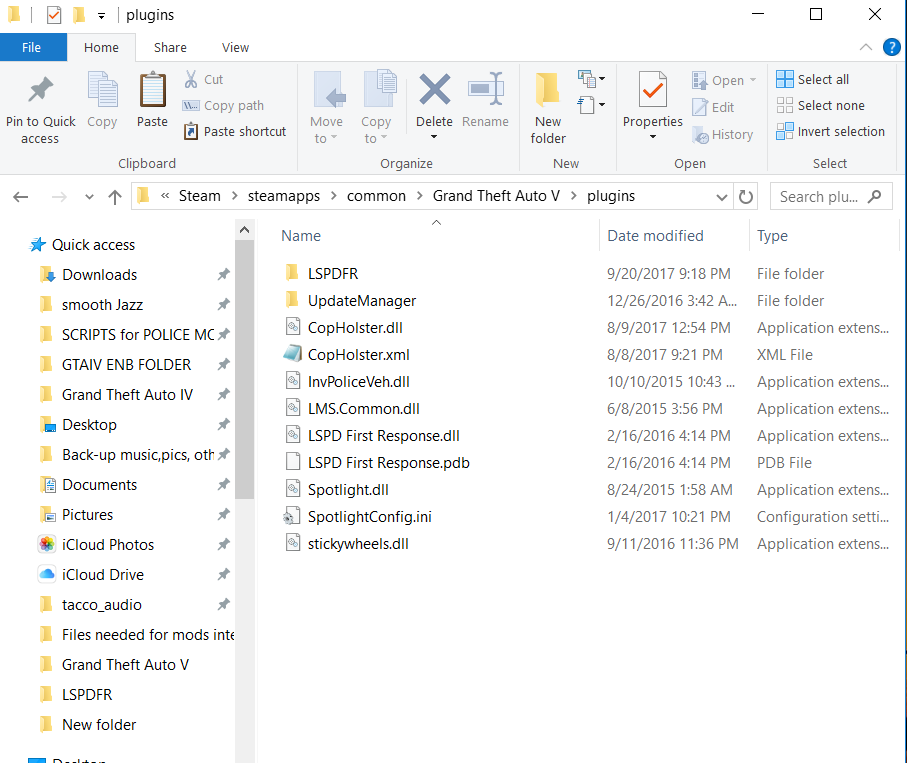Click Paste shortcut in the ribbon
Screen dimensions: 907x763
pos(235,131)
